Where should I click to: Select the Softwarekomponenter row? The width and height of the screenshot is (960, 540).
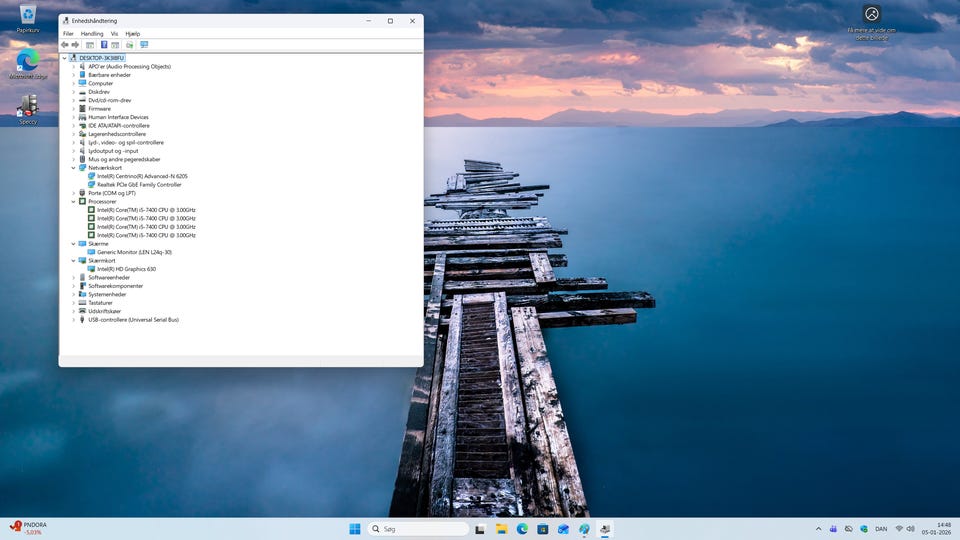(116, 286)
